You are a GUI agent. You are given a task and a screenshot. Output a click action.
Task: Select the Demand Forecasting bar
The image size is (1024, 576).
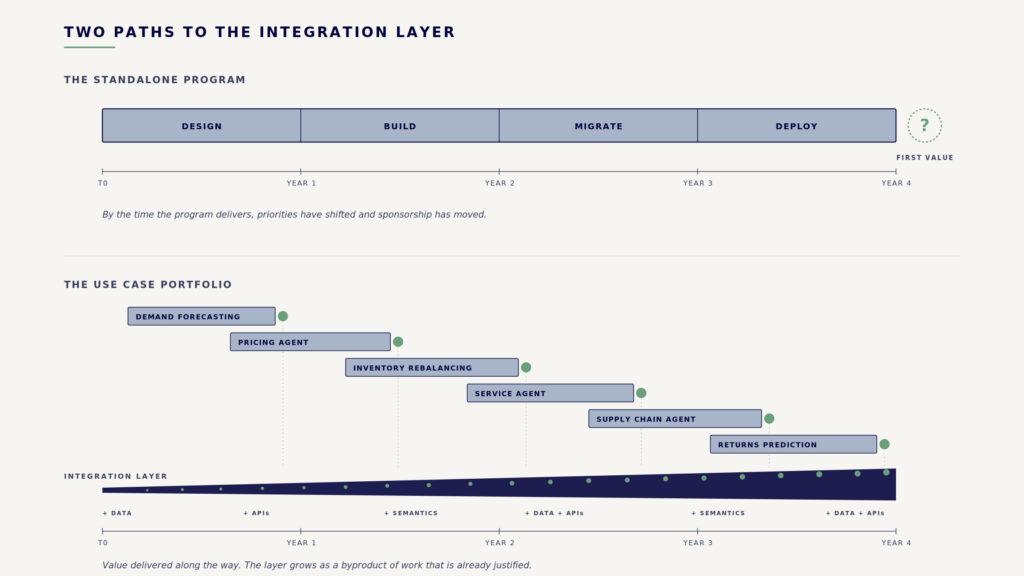coord(201,316)
